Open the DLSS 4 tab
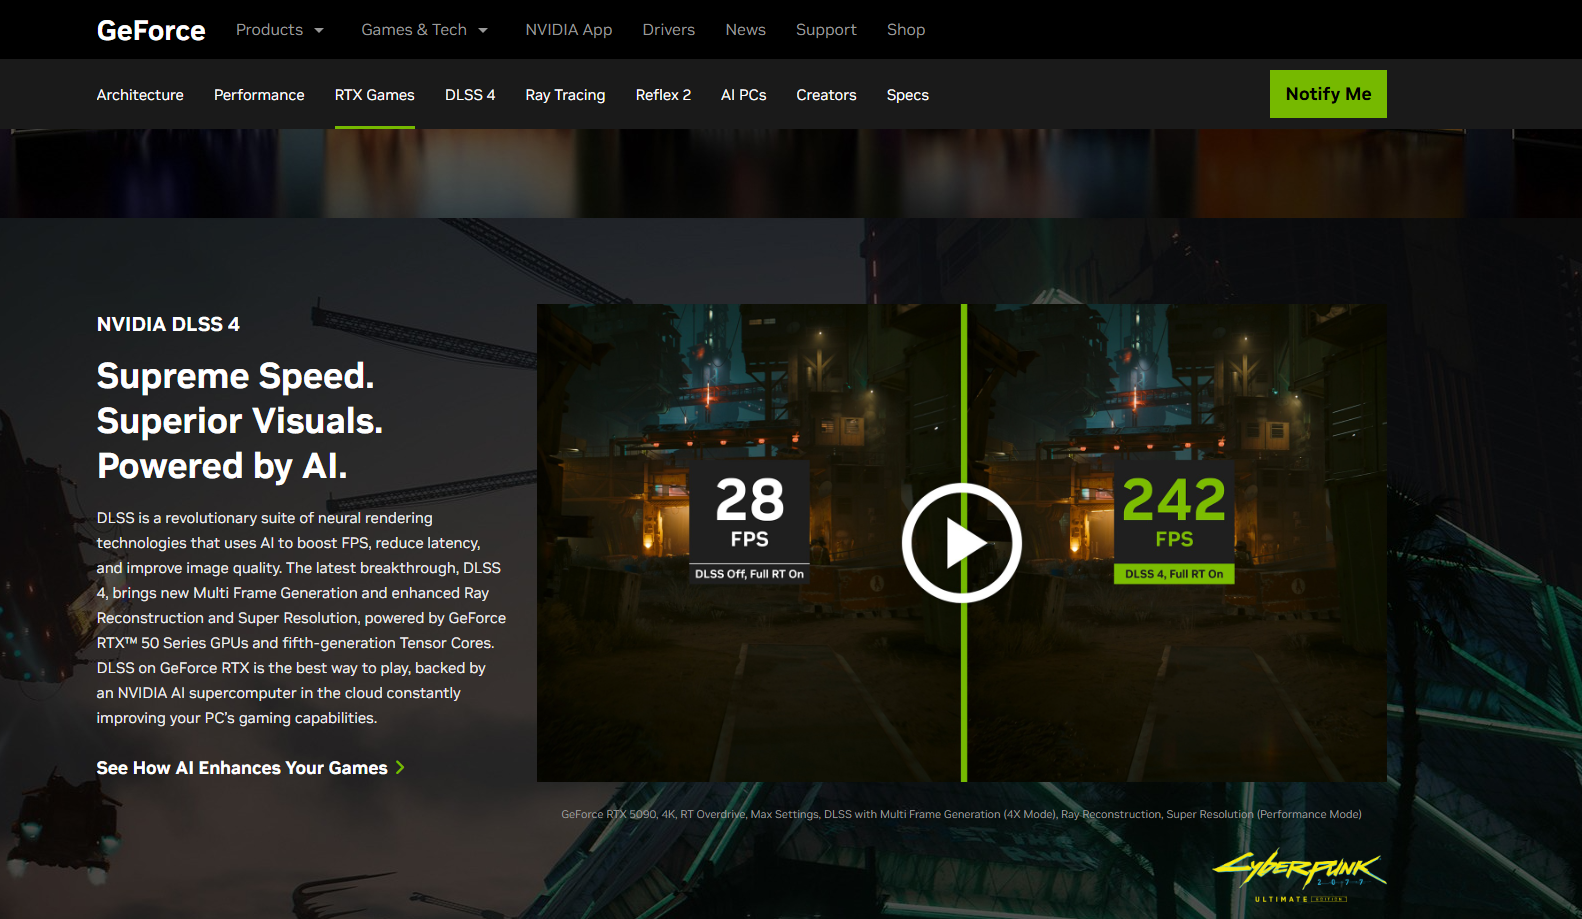This screenshot has height=919, width=1582. [470, 95]
